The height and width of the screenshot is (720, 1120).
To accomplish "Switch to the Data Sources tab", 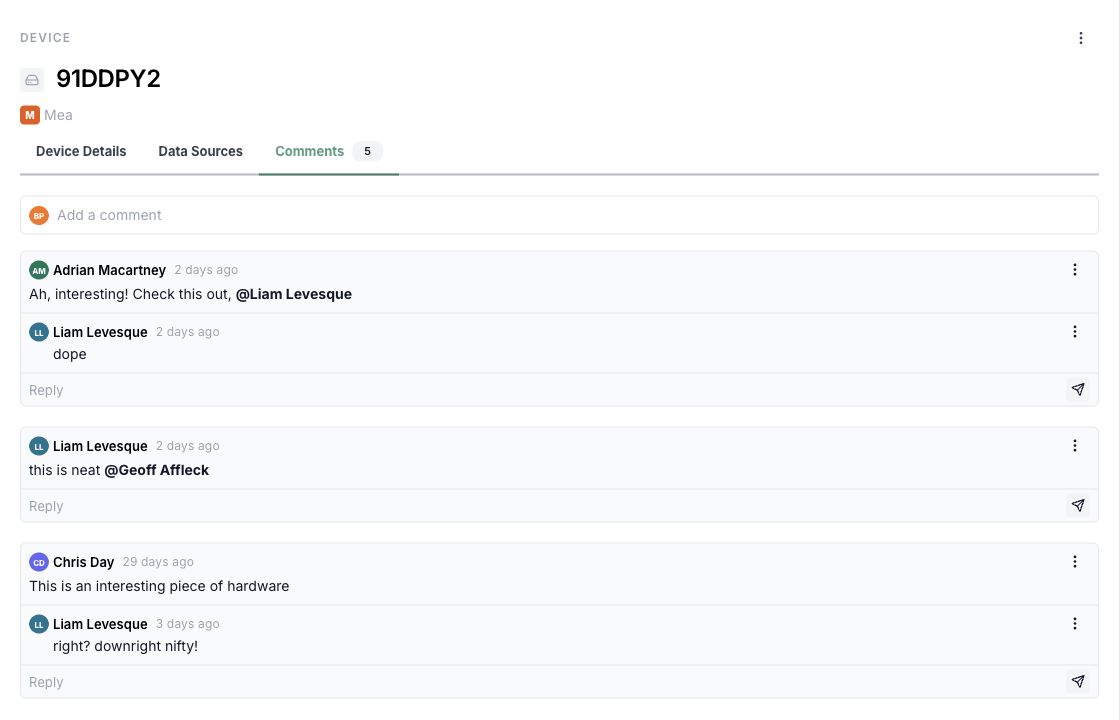I will point(200,151).
